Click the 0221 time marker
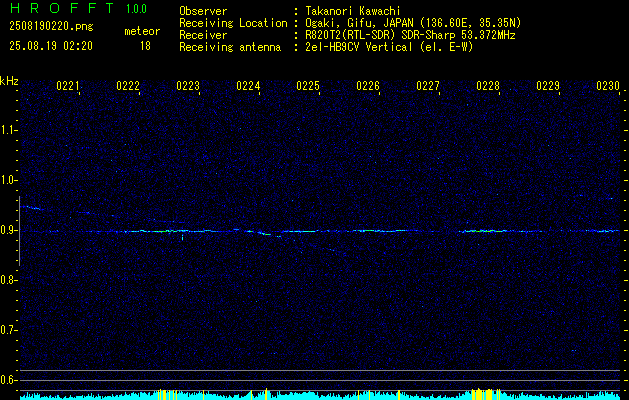The width and height of the screenshot is (629, 400). click(x=68, y=86)
